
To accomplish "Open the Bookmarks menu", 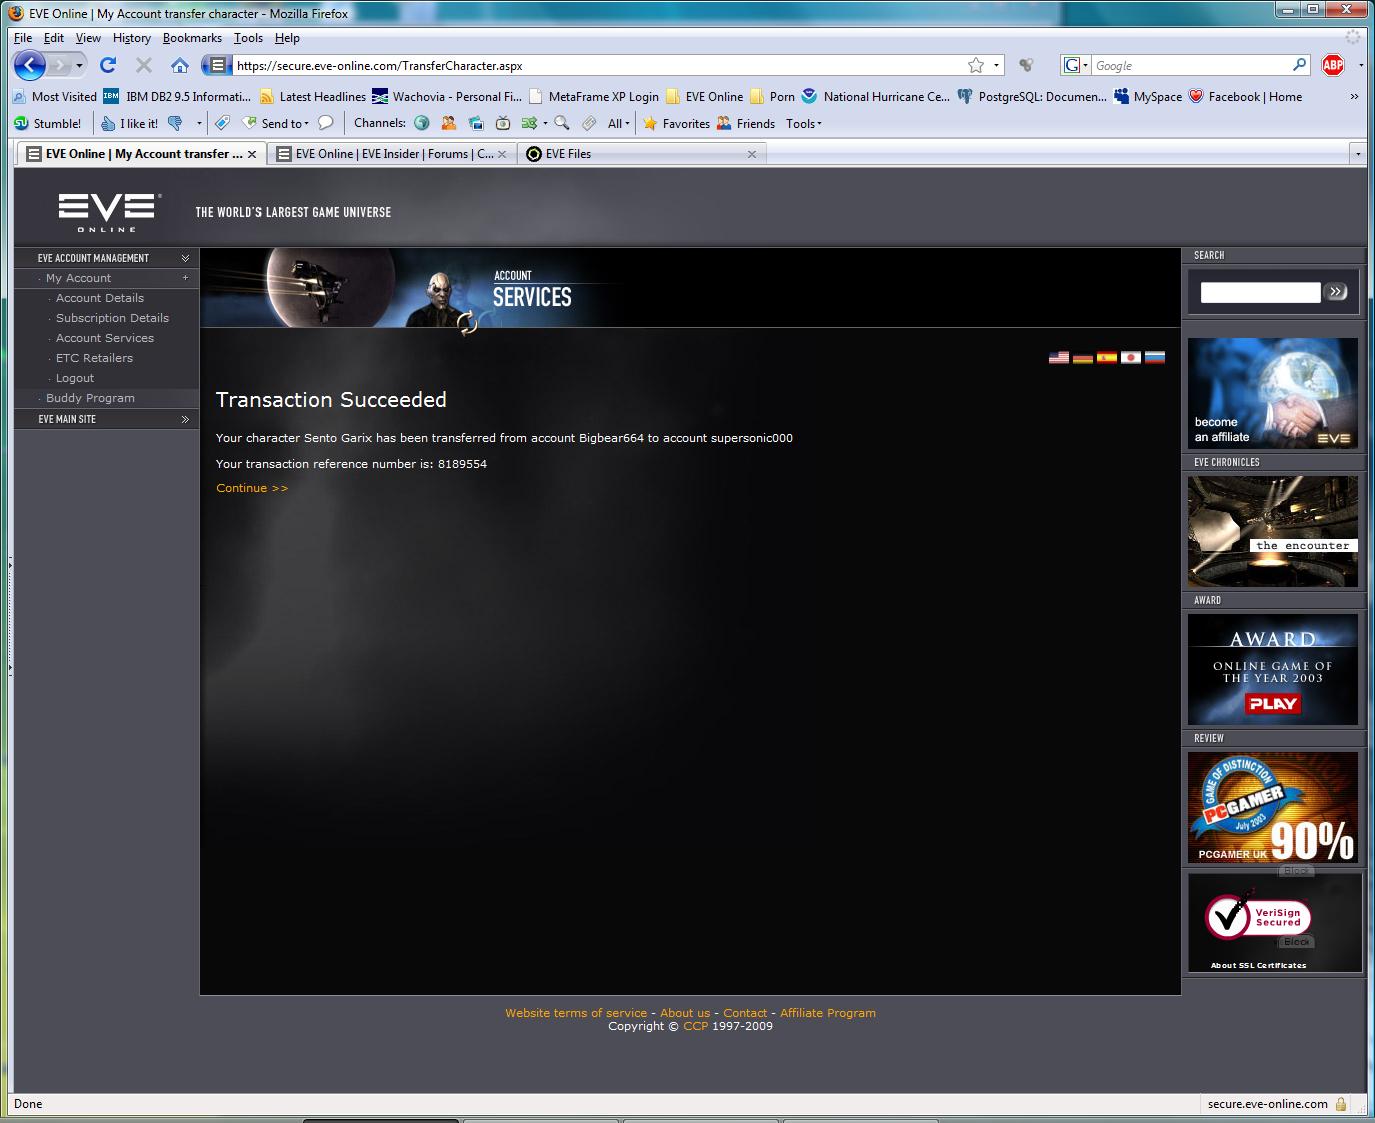I will (192, 38).
